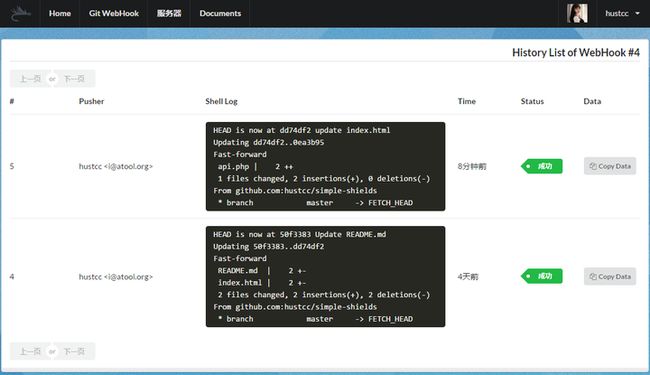Image resolution: width=650 pixels, height=375 pixels.
Task: Open the Home menu item
Action: pyautogui.click(x=60, y=13)
